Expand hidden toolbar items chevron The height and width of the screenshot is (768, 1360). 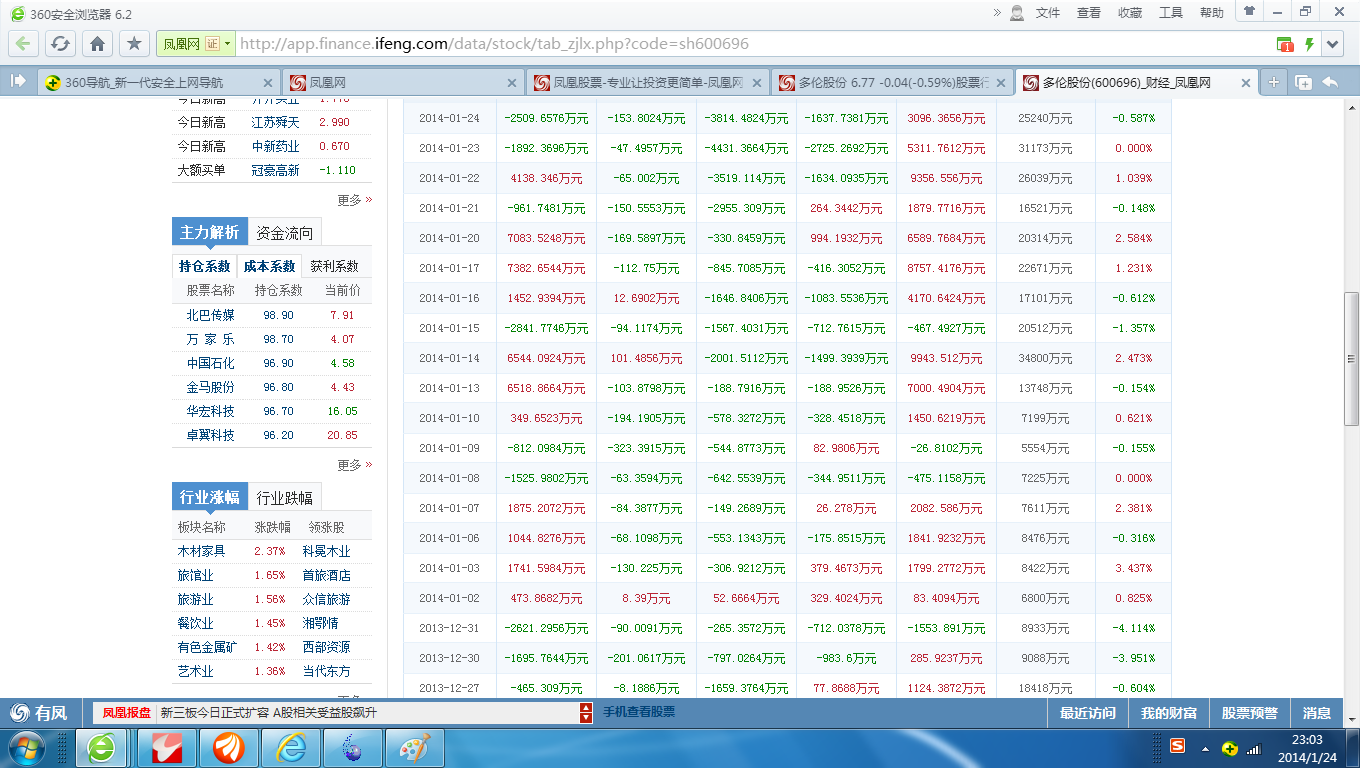tap(997, 13)
